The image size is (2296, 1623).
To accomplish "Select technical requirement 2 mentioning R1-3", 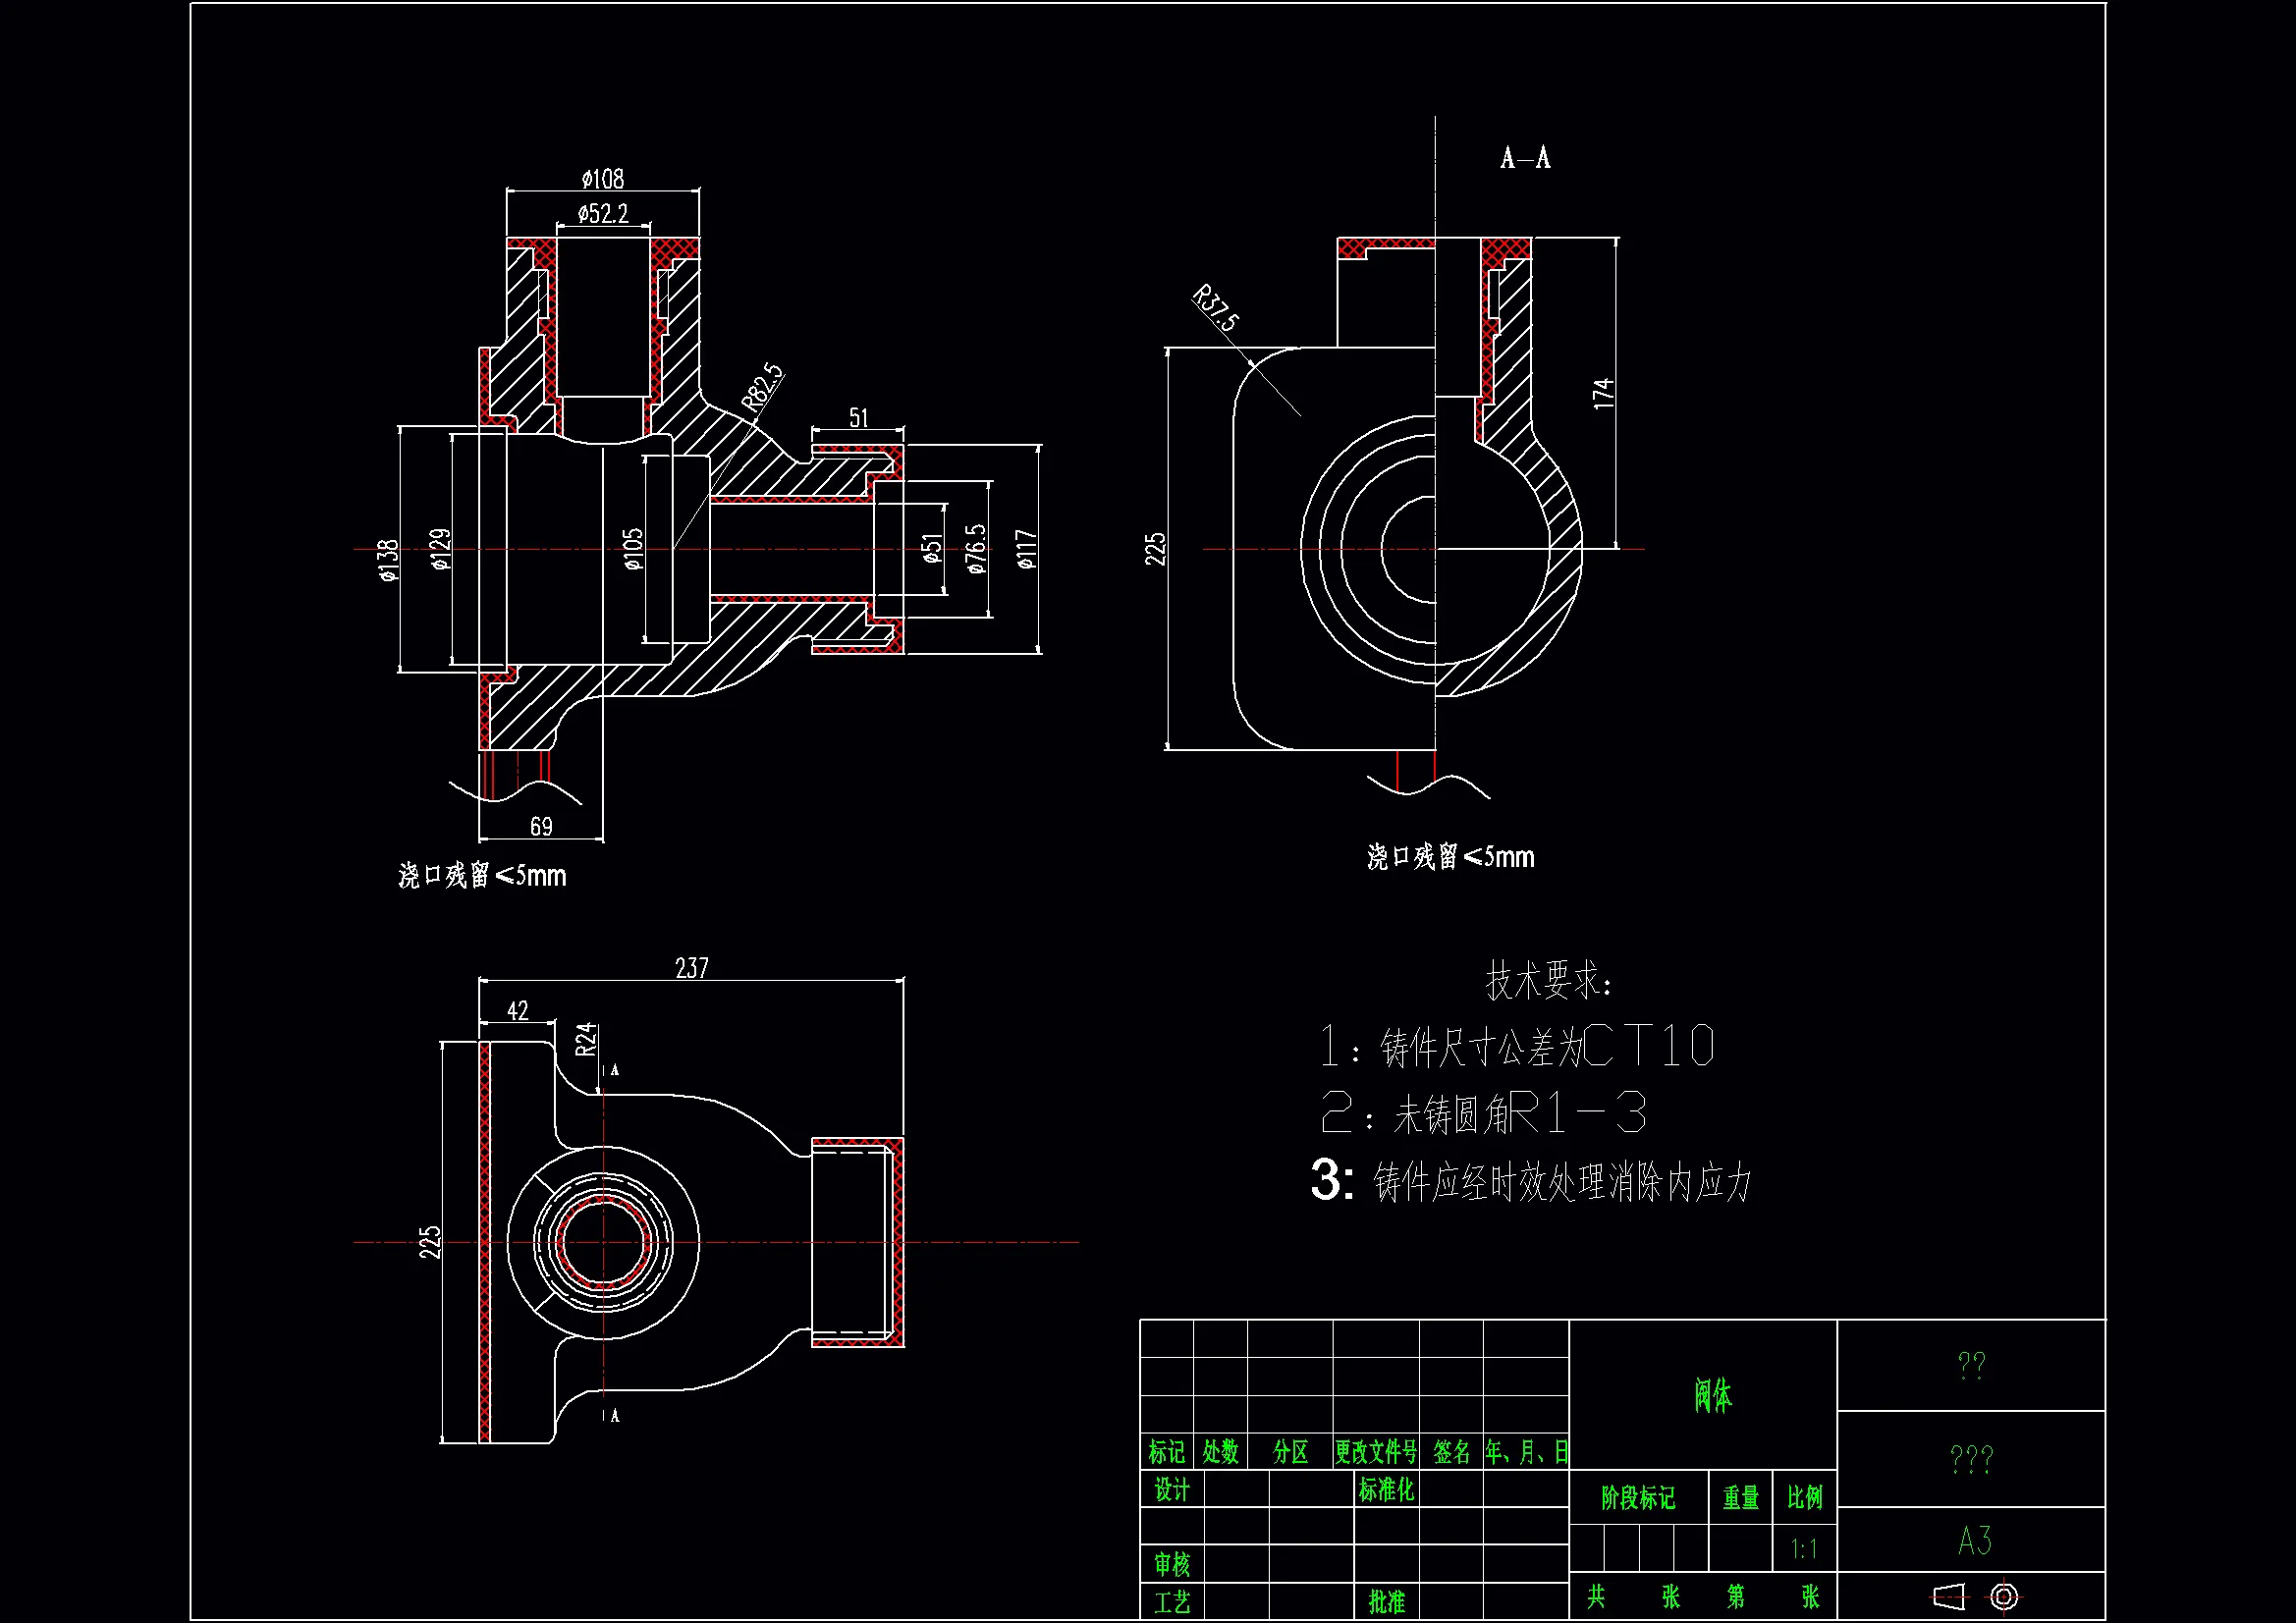I will (x=1483, y=1113).
